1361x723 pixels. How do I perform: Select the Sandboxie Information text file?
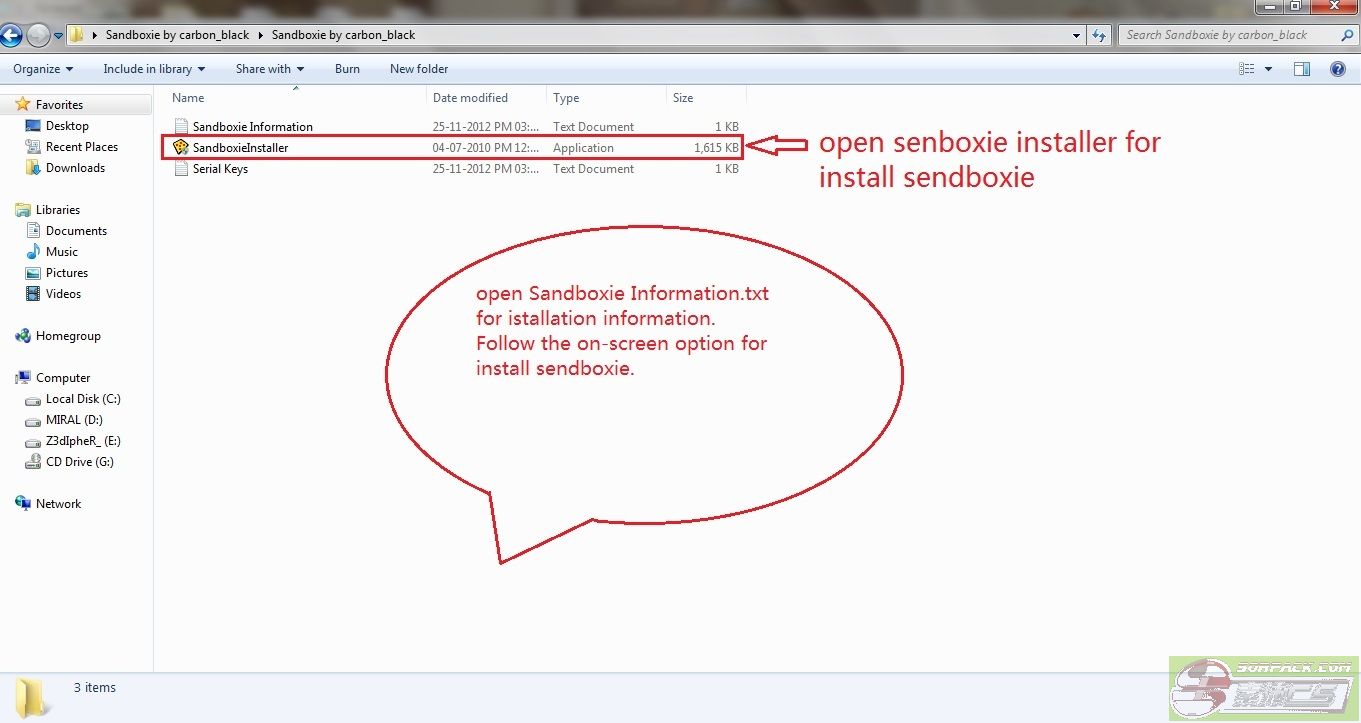pyautogui.click(x=252, y=127)
